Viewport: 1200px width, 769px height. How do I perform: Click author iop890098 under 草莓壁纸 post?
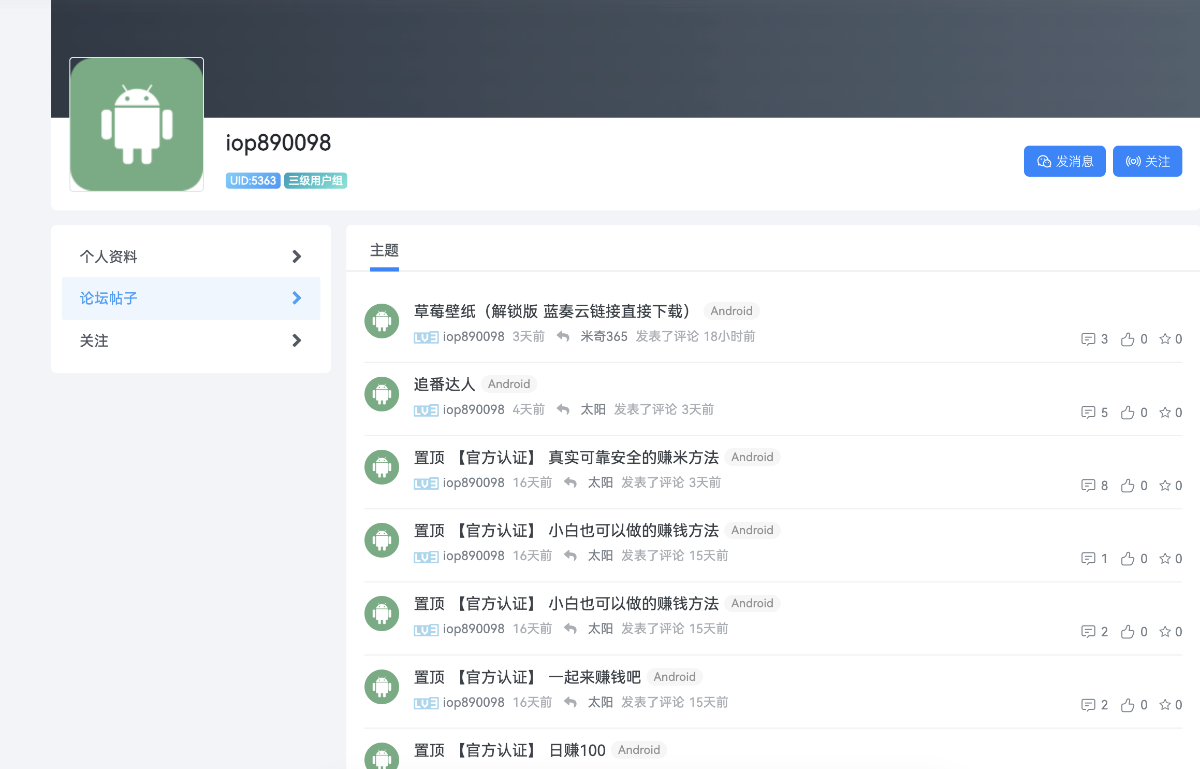coord(474,337)
